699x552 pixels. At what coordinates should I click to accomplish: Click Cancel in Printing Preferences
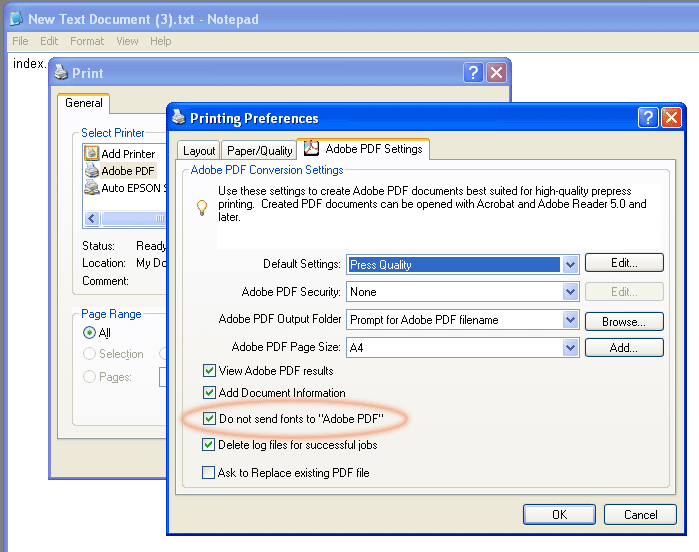tap(640, 515)
